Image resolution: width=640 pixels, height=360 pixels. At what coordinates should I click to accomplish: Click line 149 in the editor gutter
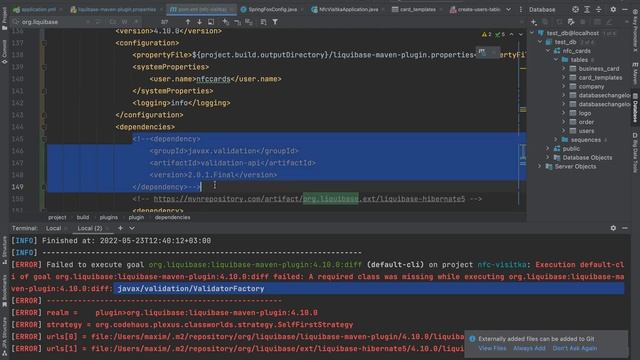point(18,187)
